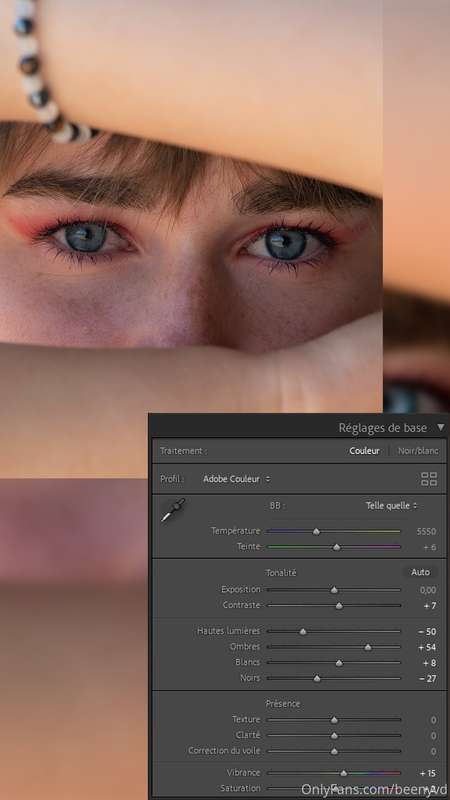Click the Tonalité section label
450x800 pixels.
tap(281, 572)
